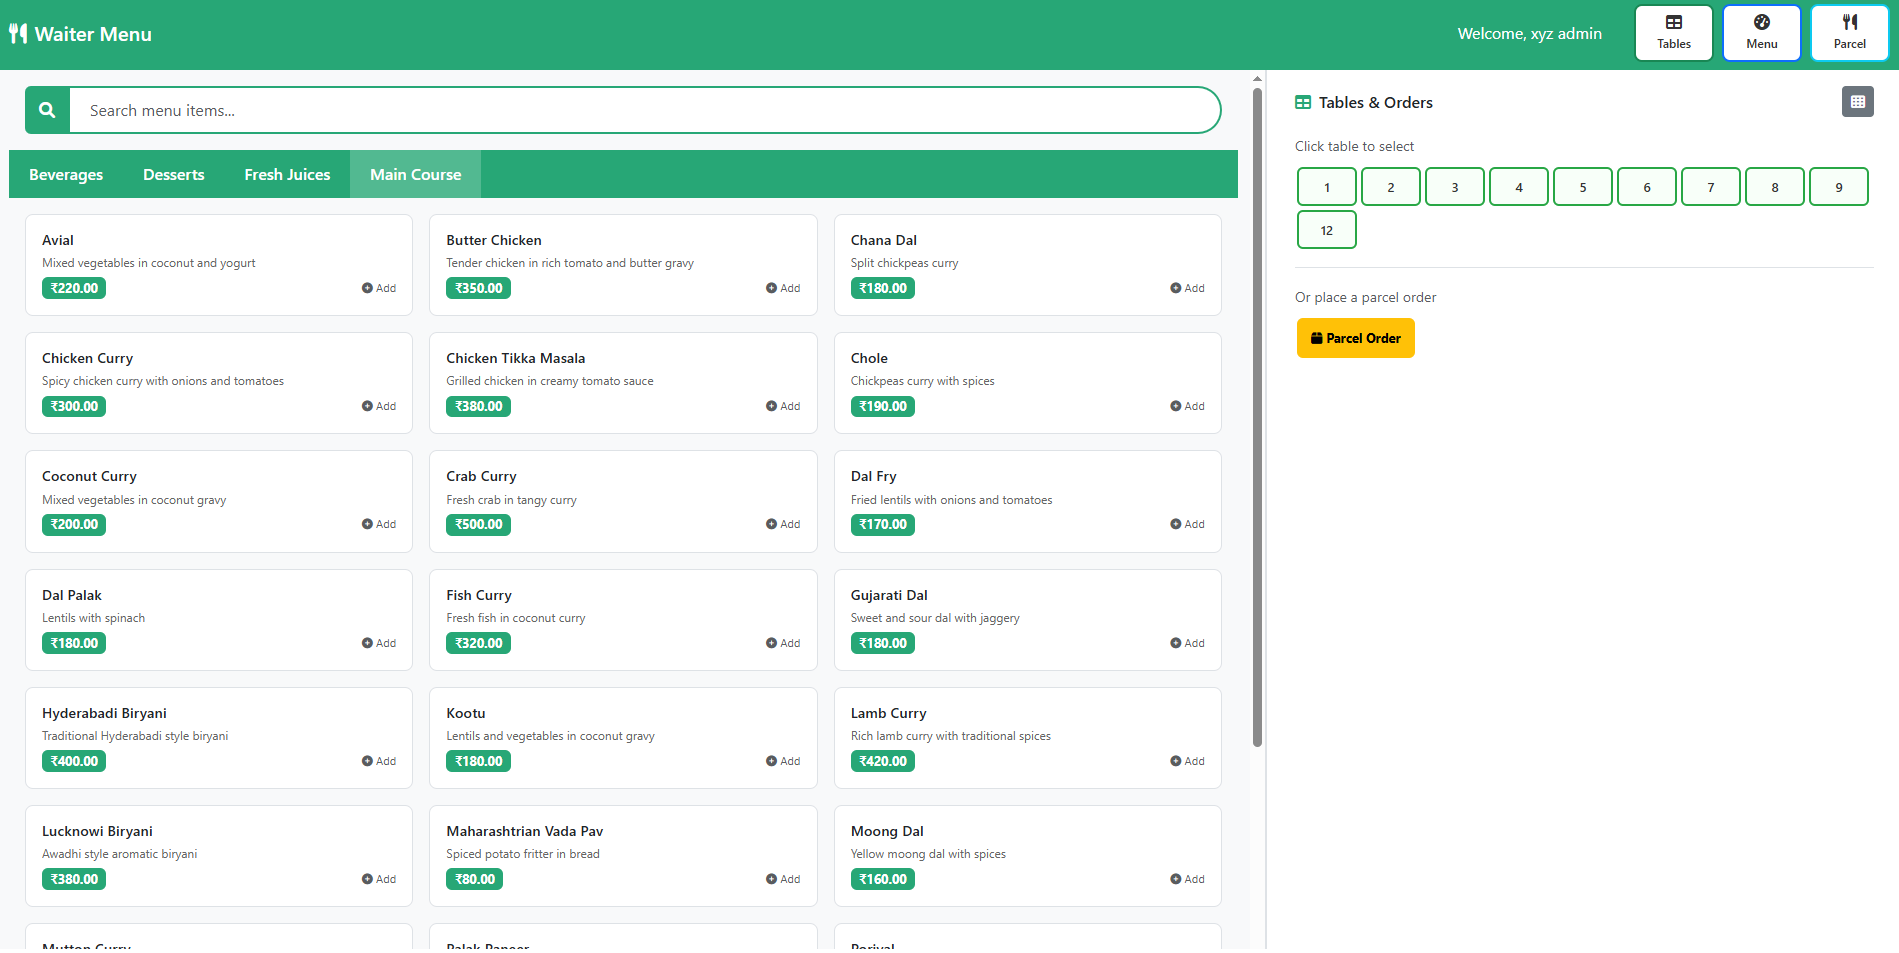
Task: Switch to the Beverages tab
Action: (65, 174)
